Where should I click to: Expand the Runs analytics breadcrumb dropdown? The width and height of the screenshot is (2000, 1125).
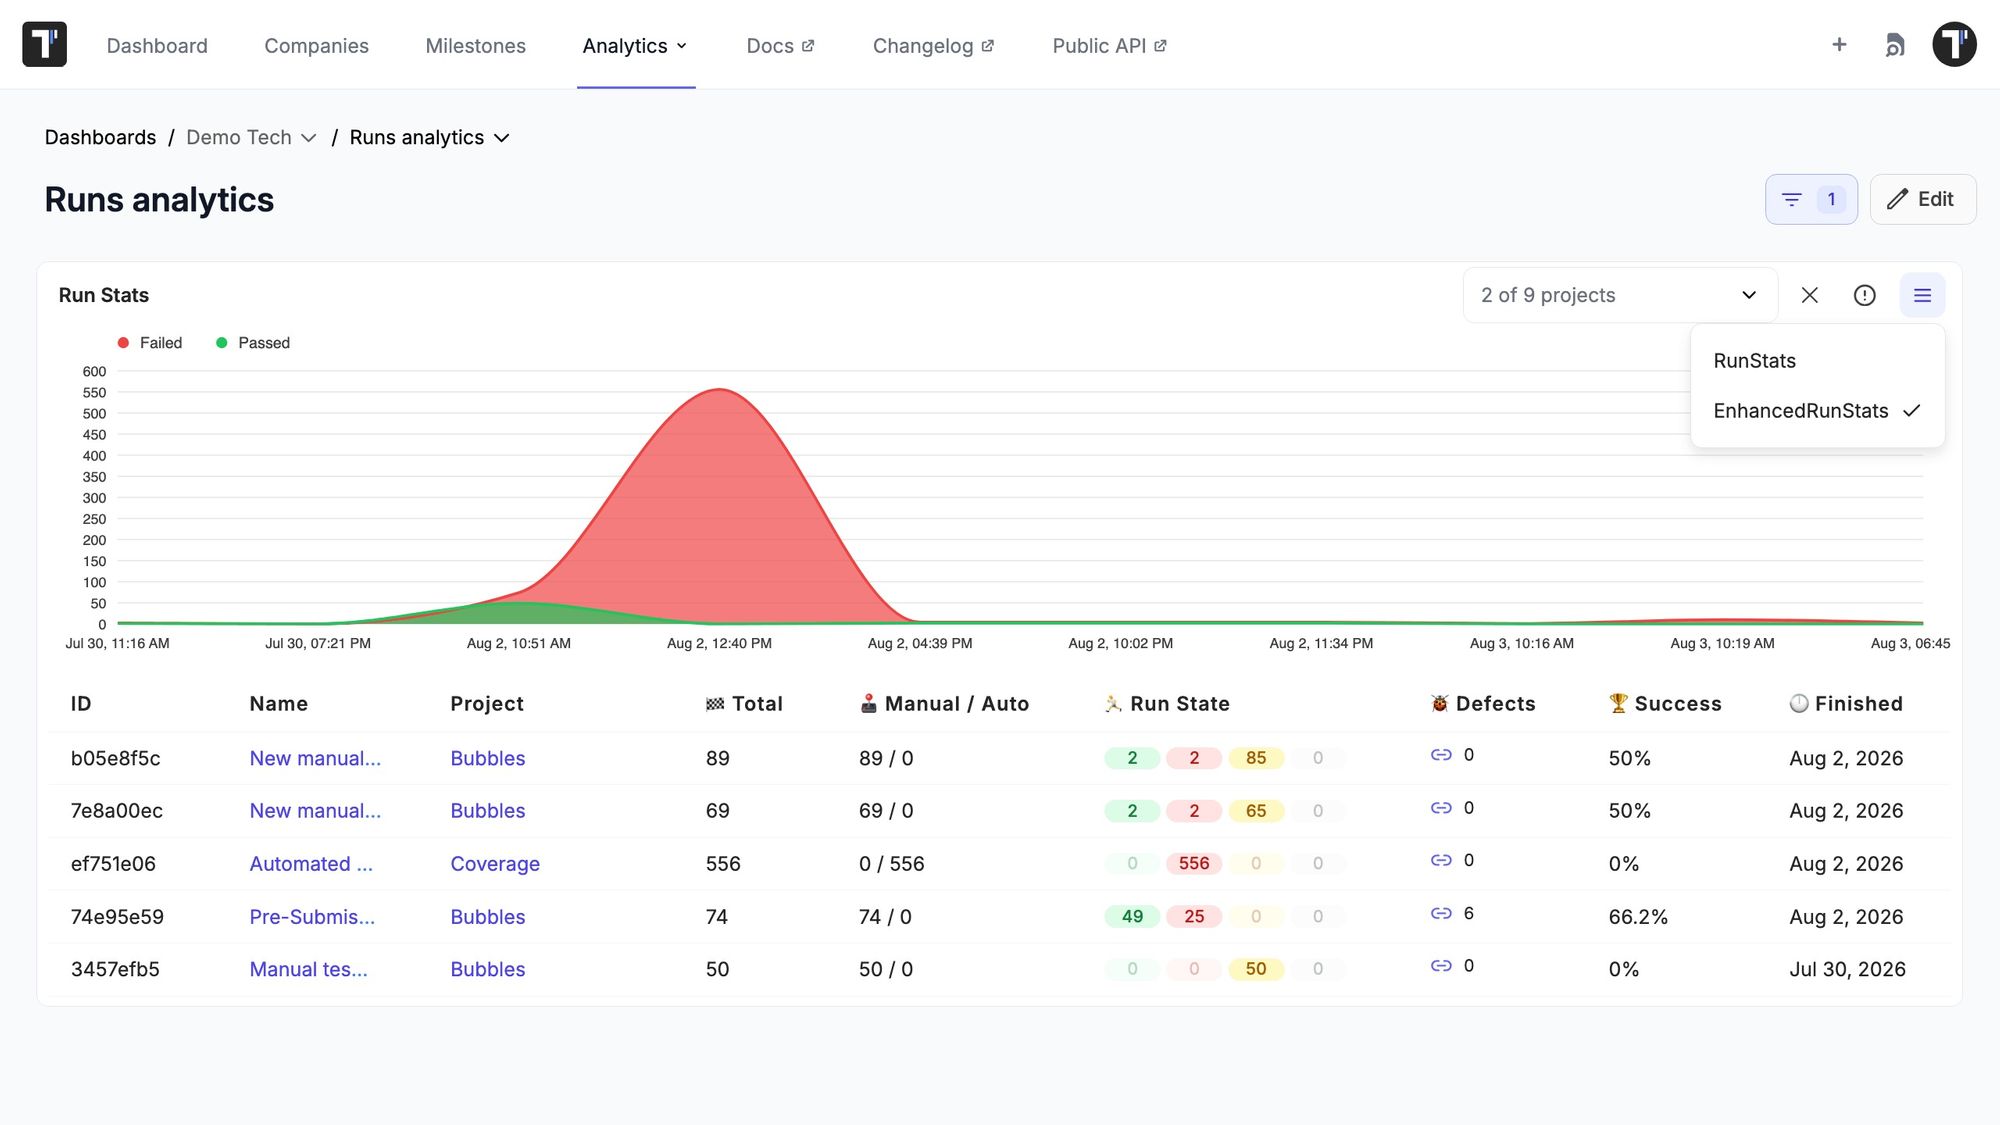(x=429, y=138)
